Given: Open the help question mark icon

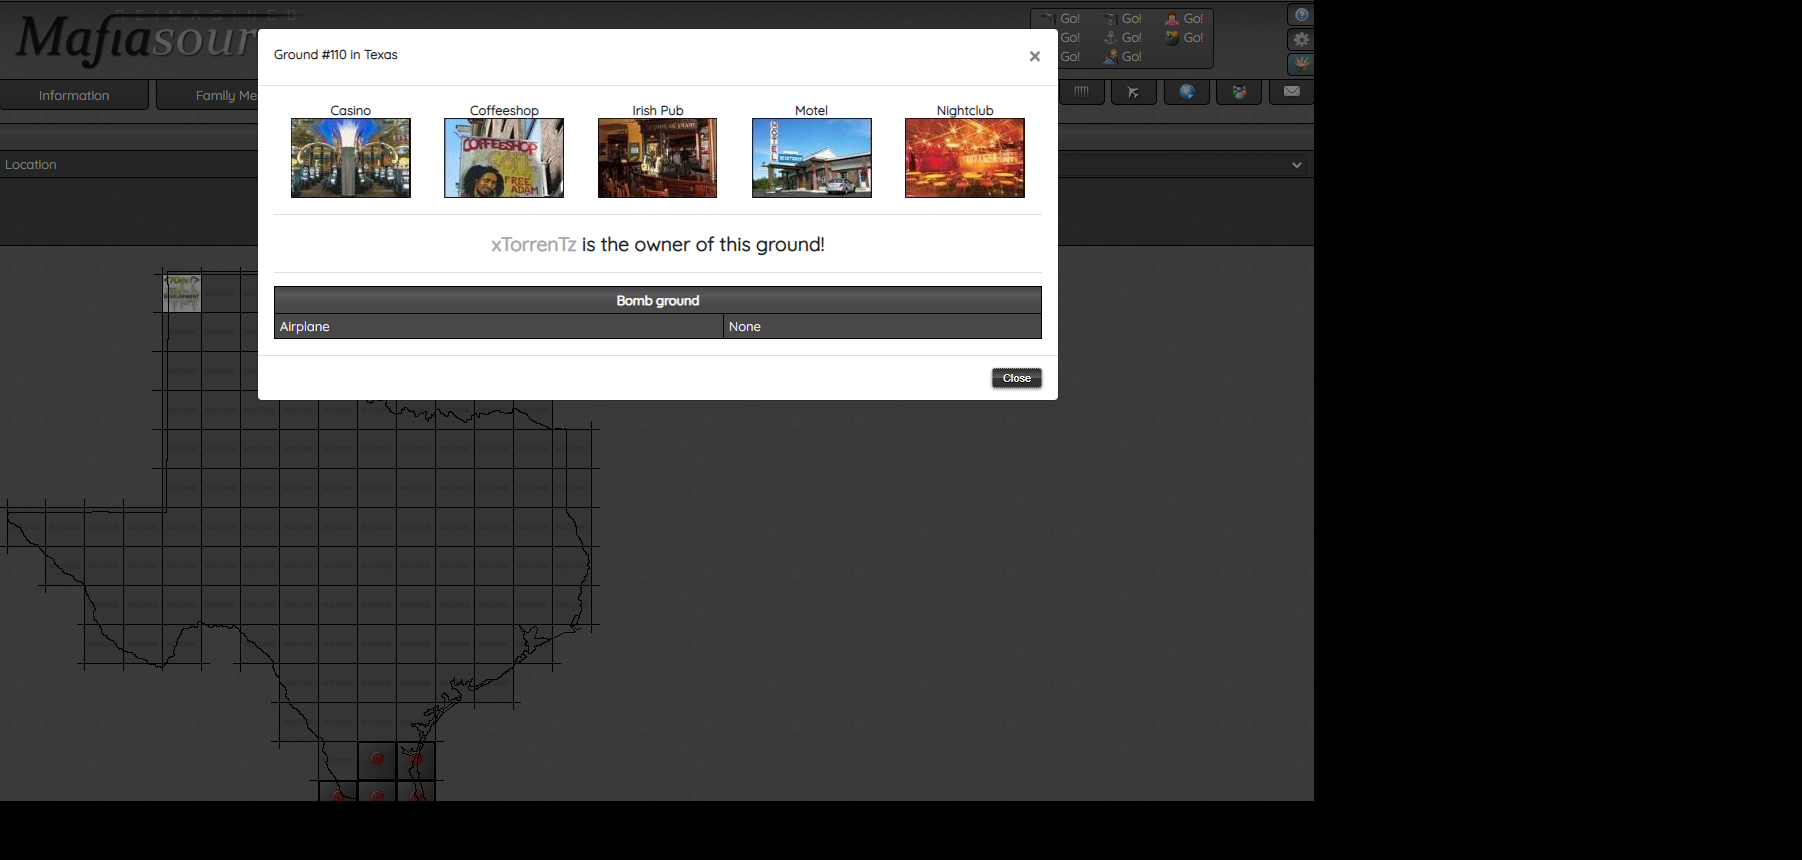Looking at the screenshot, I should click(x=1301, y=15).
